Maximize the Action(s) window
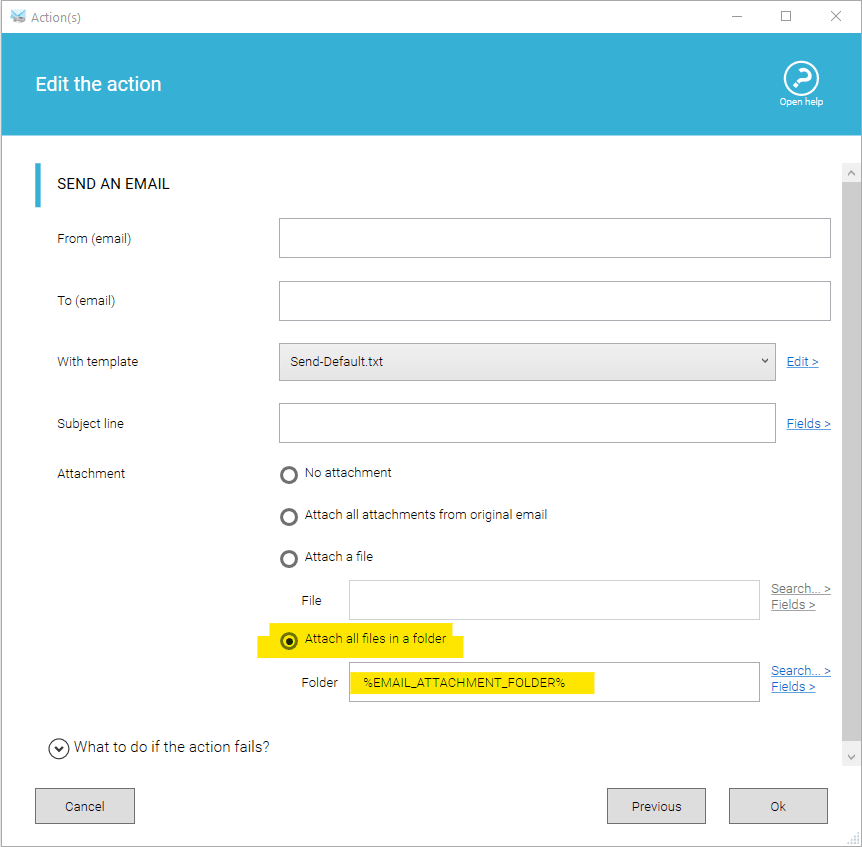 tap(786, 16)
